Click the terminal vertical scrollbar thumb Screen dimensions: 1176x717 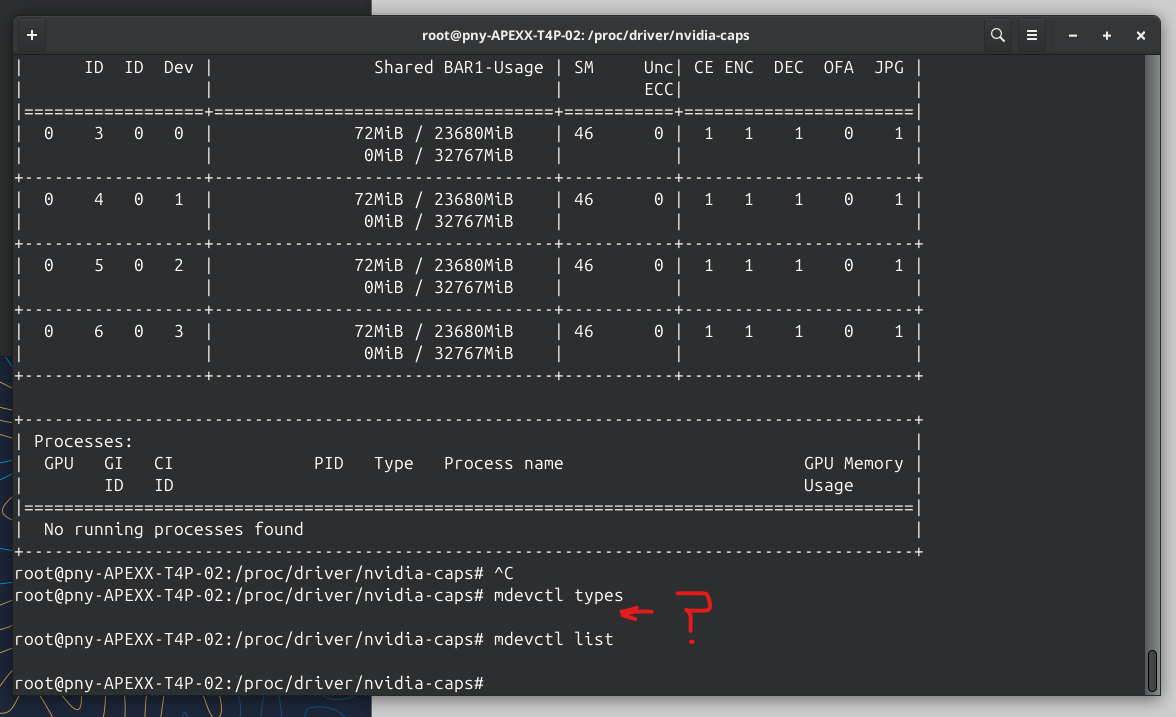(1152, 670)
